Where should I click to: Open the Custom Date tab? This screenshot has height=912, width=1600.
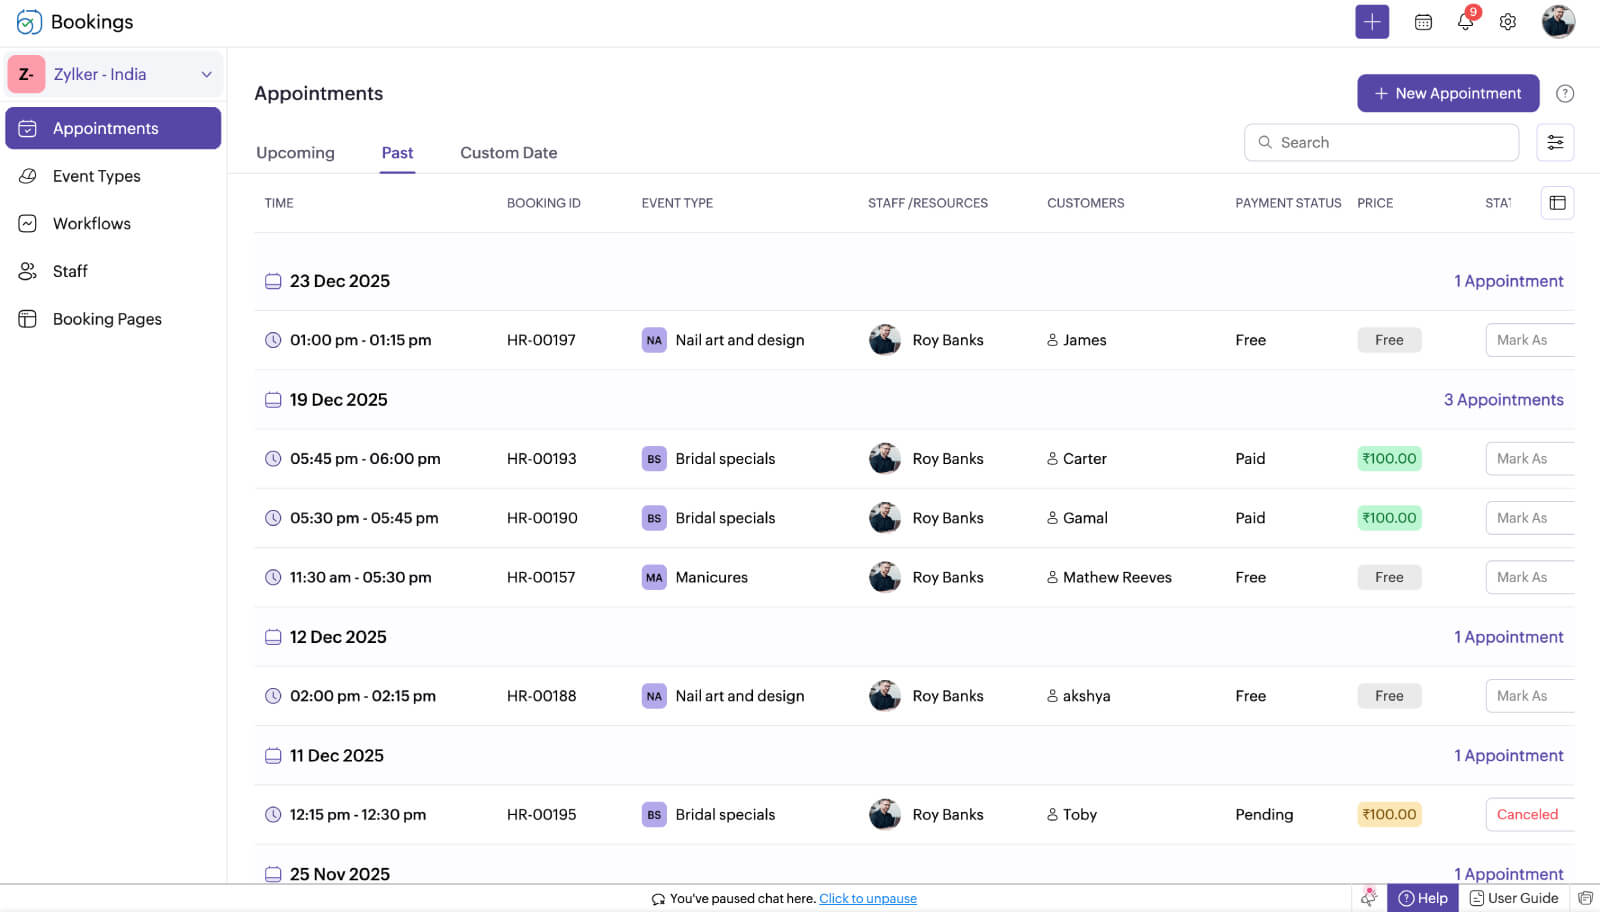(508, 152)
